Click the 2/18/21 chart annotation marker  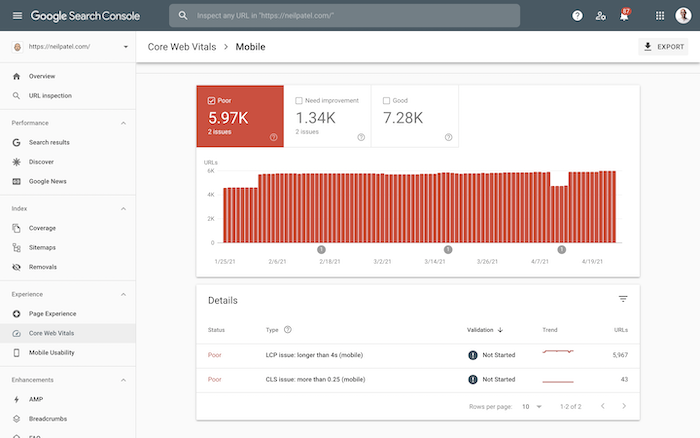click(321, 250)
